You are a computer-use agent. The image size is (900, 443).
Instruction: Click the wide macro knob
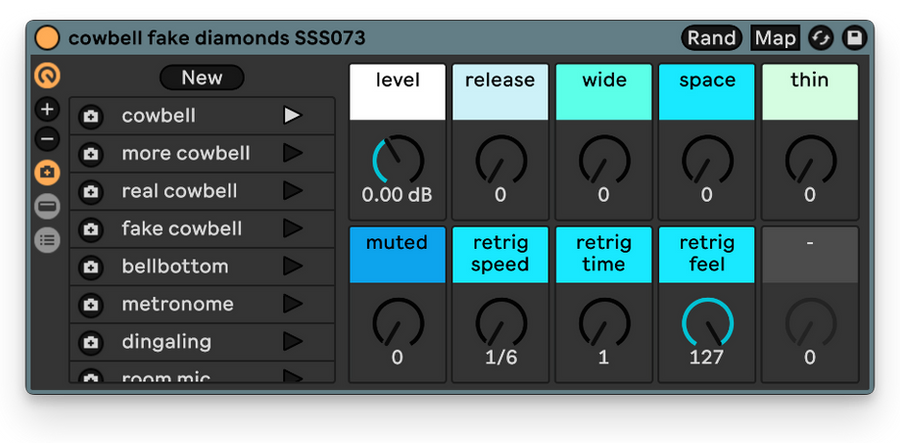click(x=604, y=161)
